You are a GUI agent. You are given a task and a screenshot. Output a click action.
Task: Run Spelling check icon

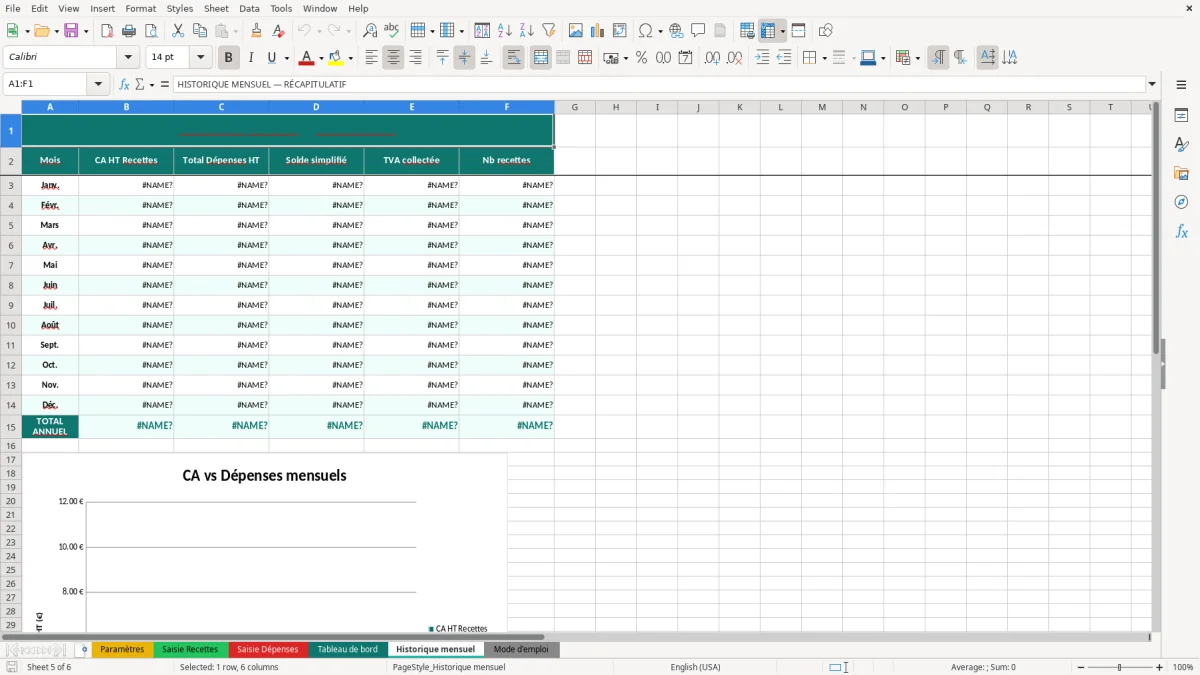(392, 31)
